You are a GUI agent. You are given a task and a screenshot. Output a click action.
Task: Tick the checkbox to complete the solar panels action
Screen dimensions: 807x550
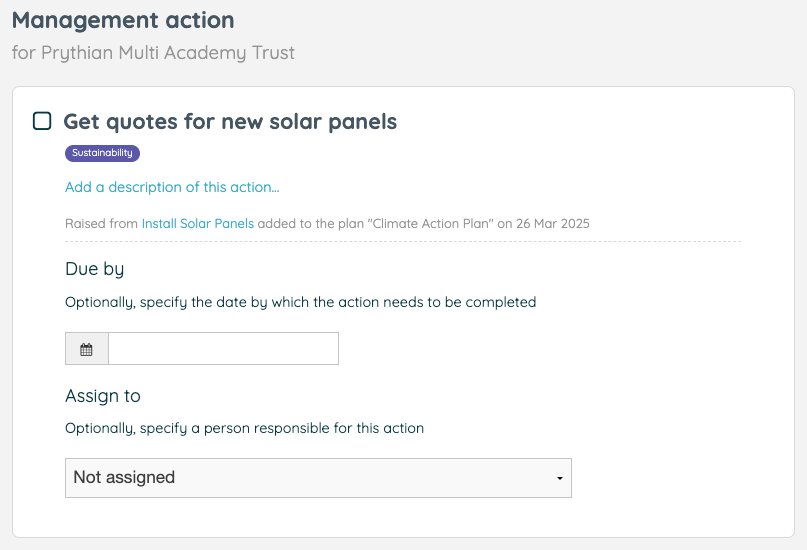42,121
